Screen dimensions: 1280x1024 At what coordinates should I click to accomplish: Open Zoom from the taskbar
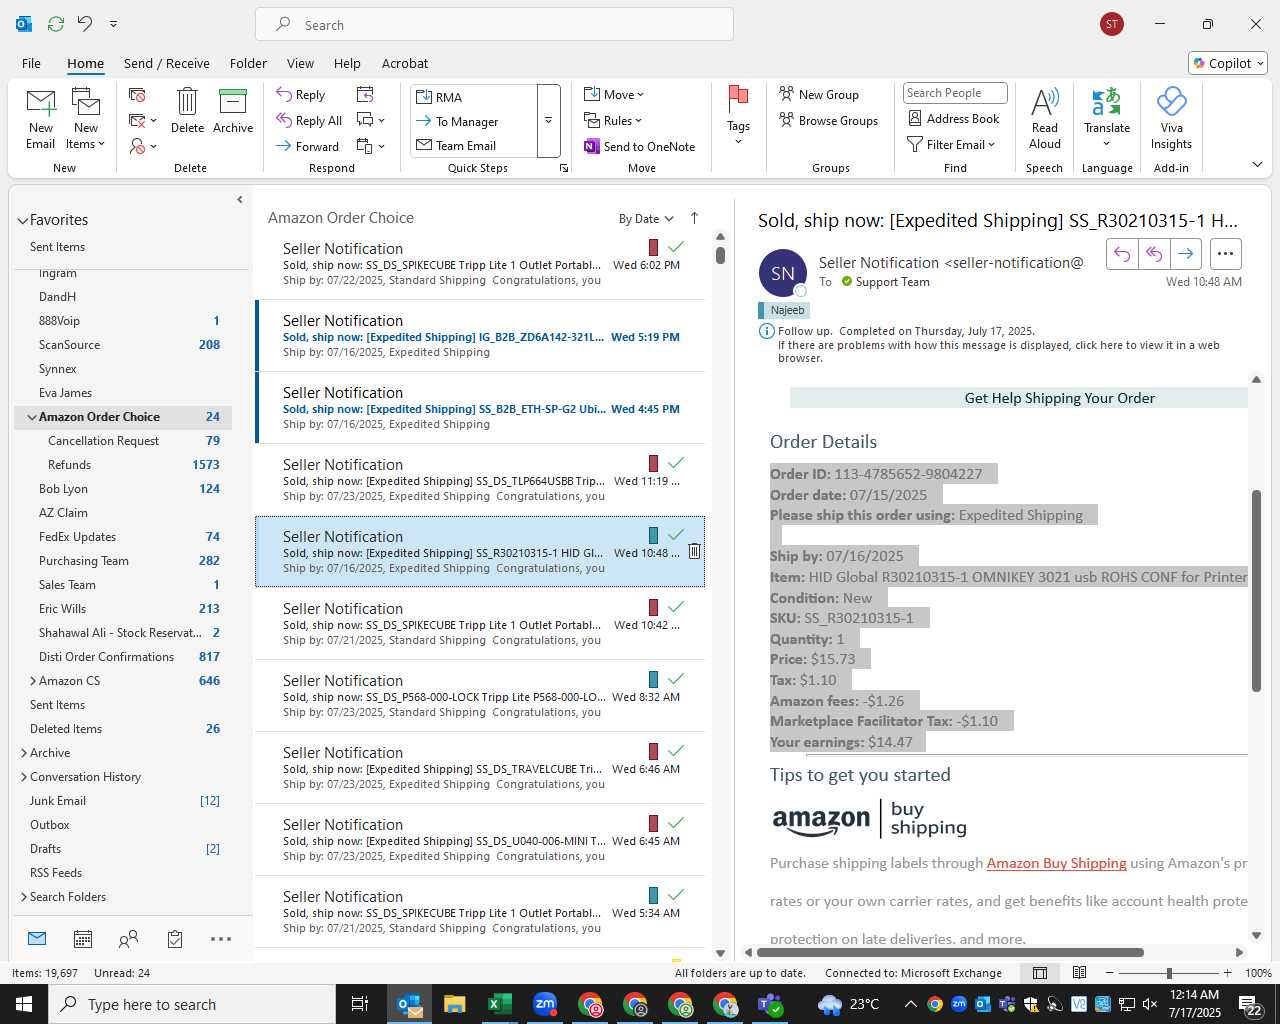(x=545, y=1004)
